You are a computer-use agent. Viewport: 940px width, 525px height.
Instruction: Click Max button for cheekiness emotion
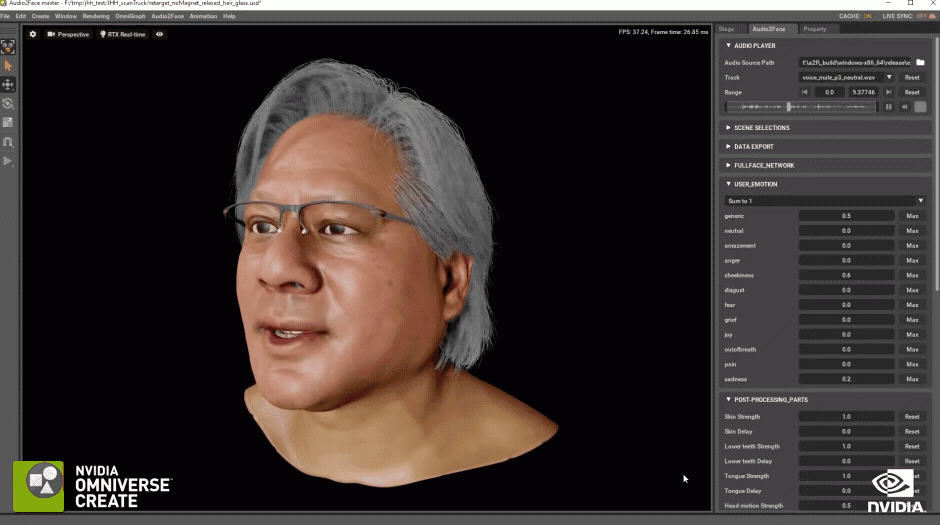pyautogui.click(x=912, y=275)
